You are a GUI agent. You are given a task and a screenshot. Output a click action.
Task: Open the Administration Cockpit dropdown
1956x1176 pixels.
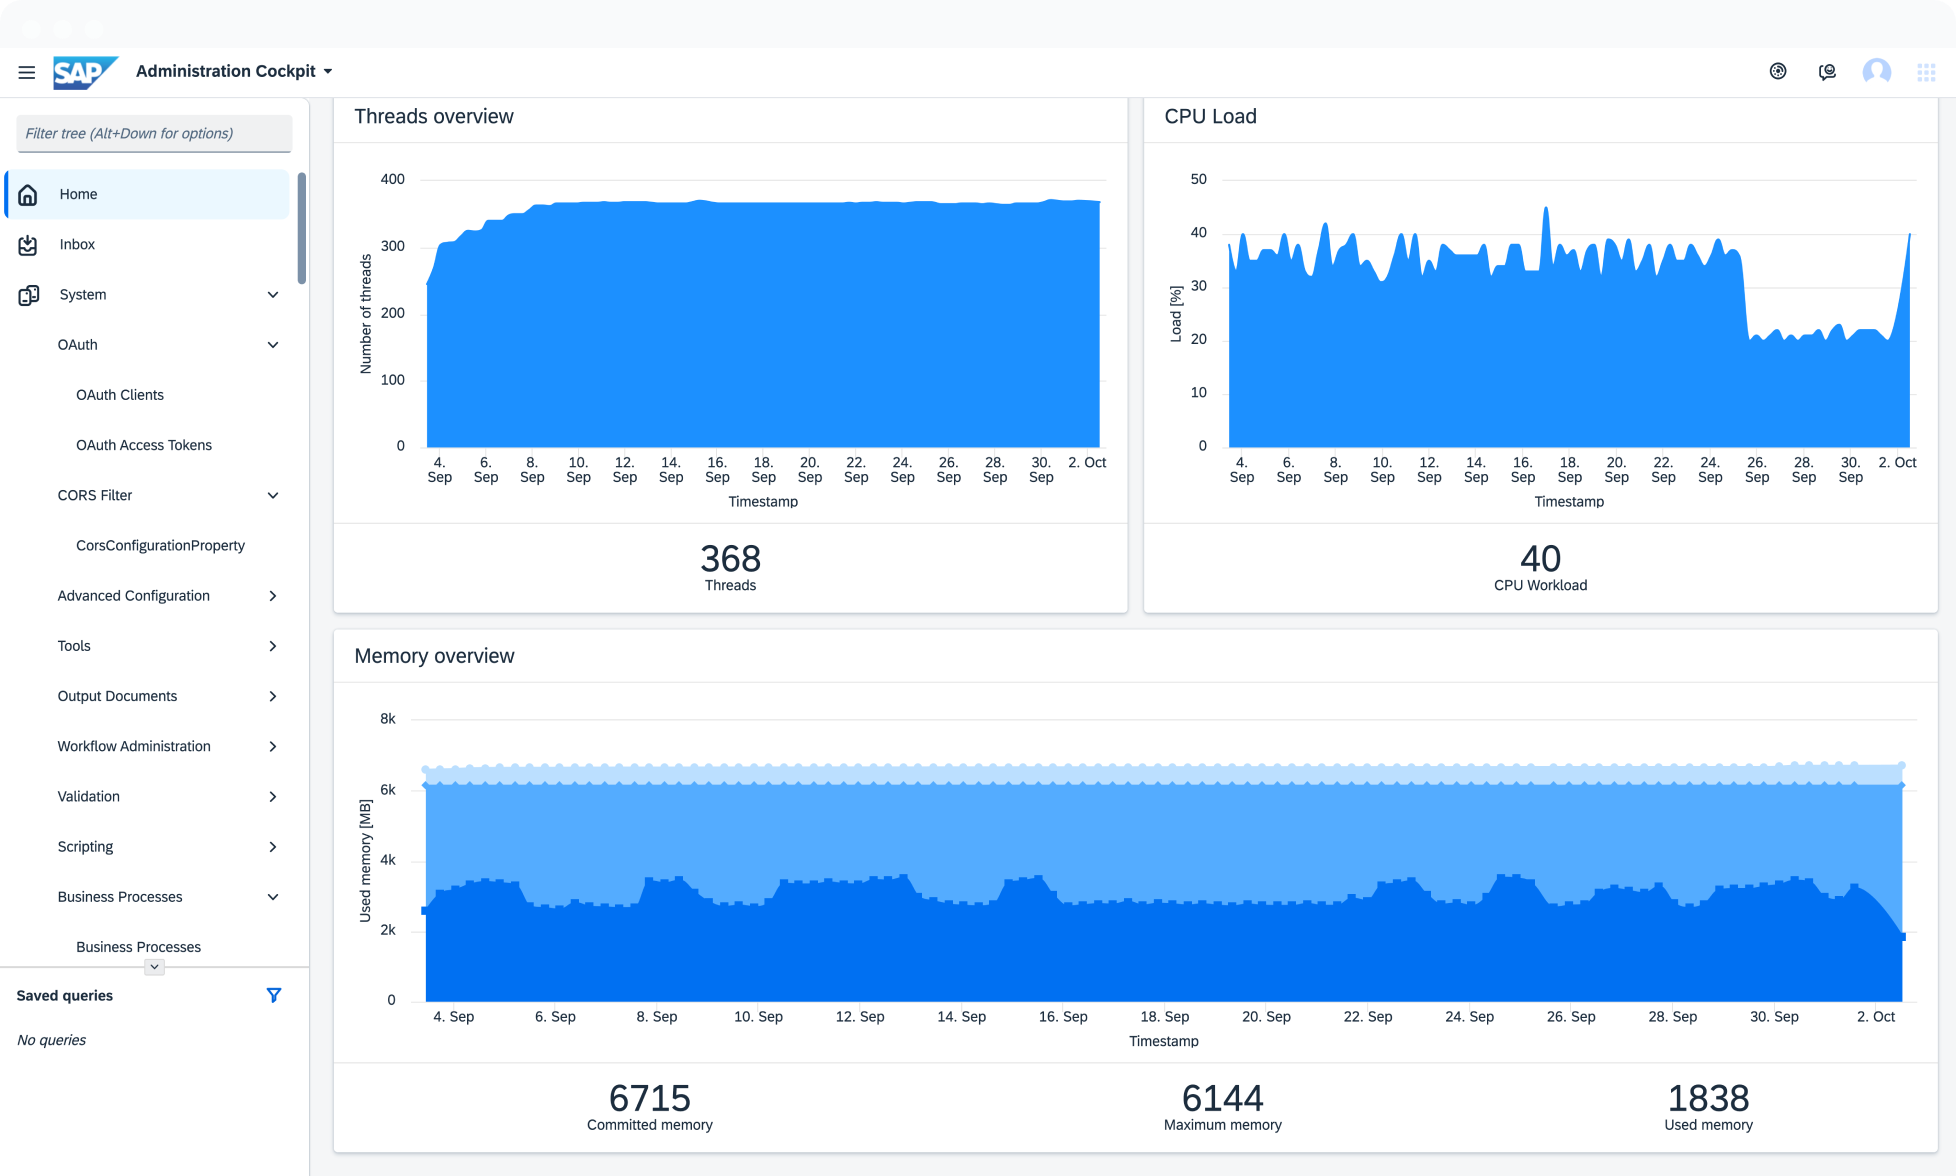click(x=234, y=71)
